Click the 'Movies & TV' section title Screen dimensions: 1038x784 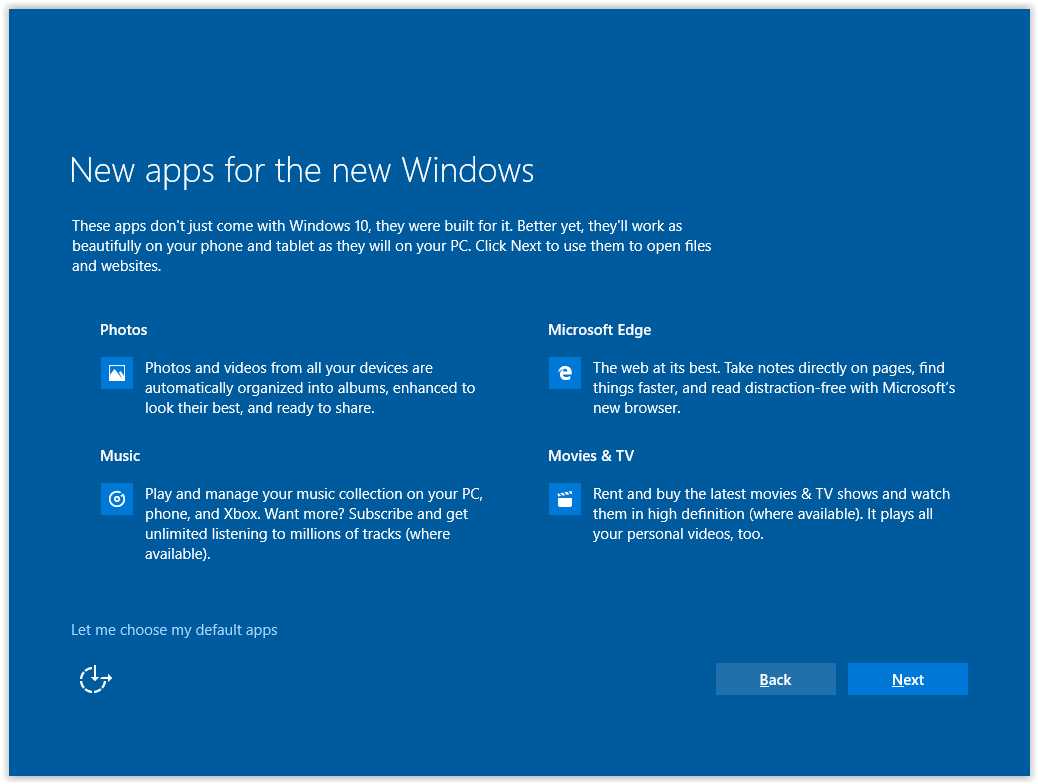[x=591, y=456]
